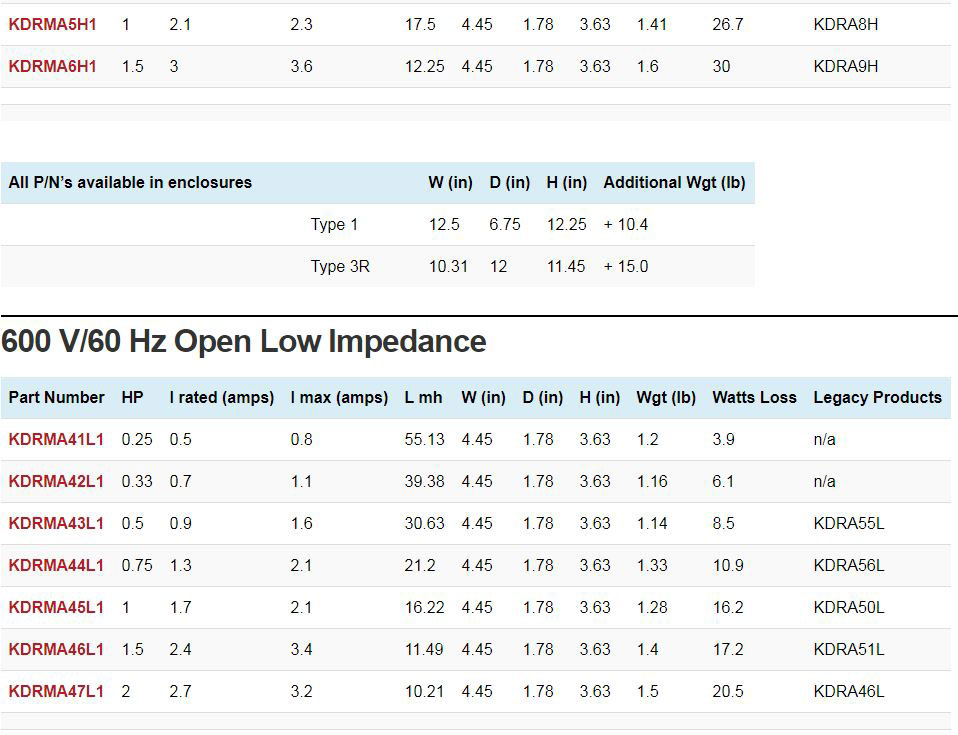The height and width of the screenshot is (735, 958).
Task: Click watts loss value '3.9'
Action: [723, 439]
